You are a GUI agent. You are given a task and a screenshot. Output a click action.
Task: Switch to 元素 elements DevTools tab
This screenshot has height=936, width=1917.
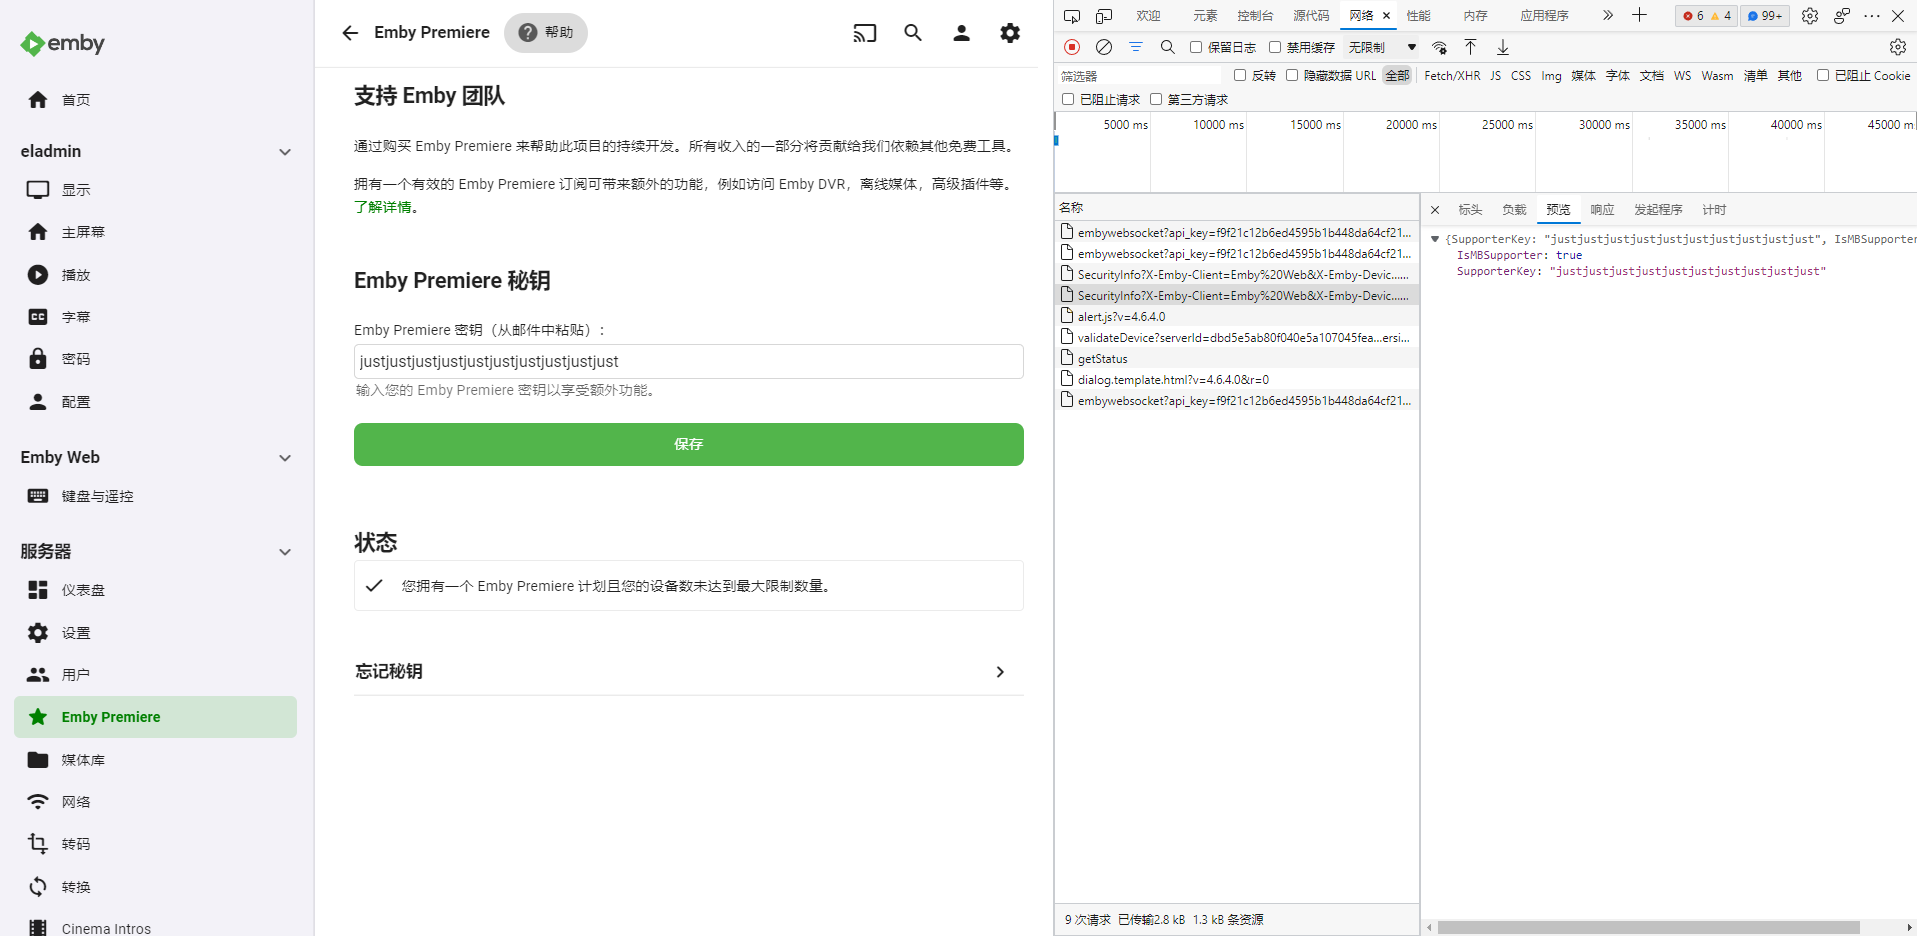1205,16
